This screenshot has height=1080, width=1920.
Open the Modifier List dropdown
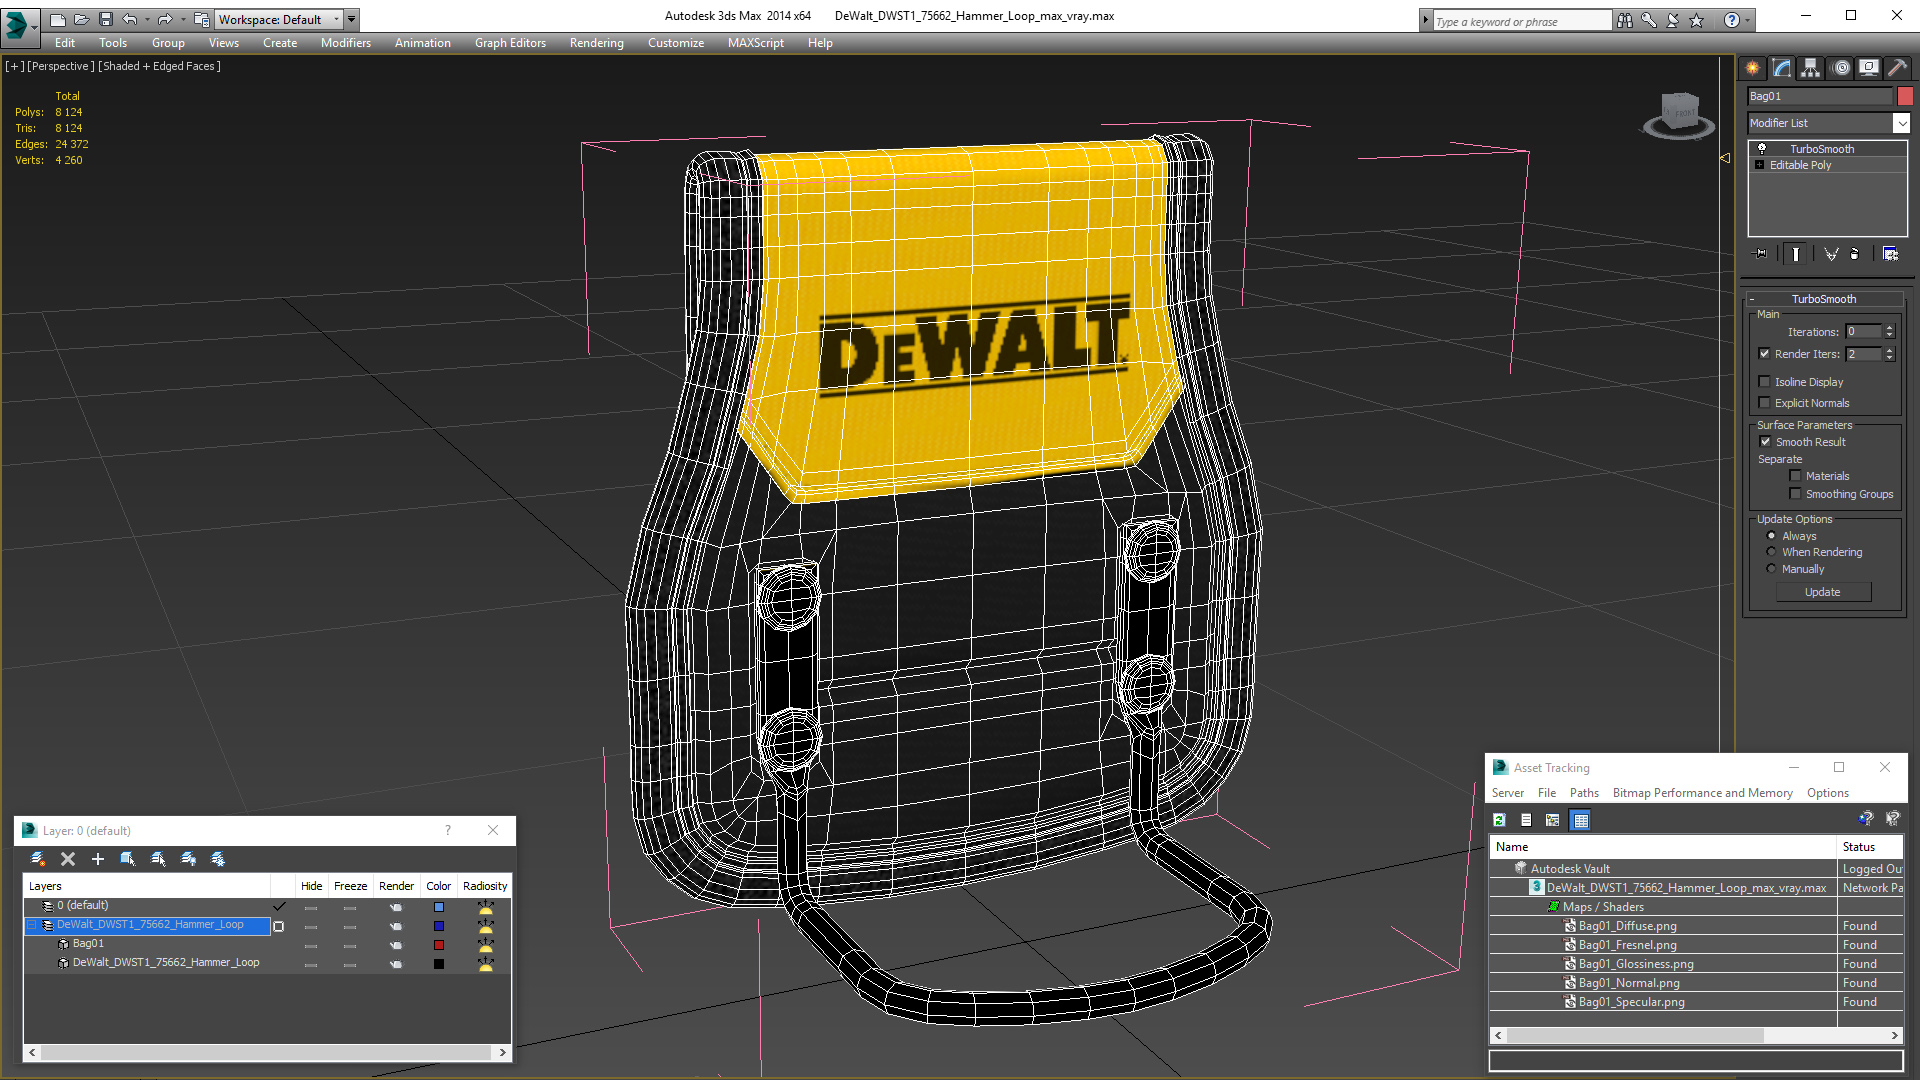click(x=1901, y=123)
